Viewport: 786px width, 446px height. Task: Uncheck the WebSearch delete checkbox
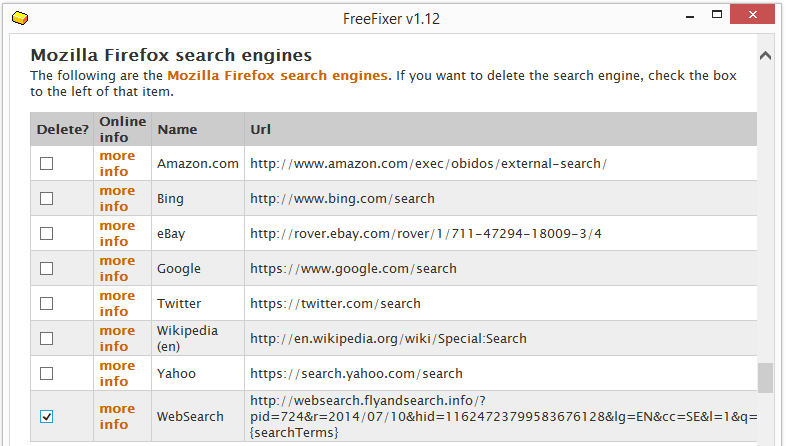47,416
